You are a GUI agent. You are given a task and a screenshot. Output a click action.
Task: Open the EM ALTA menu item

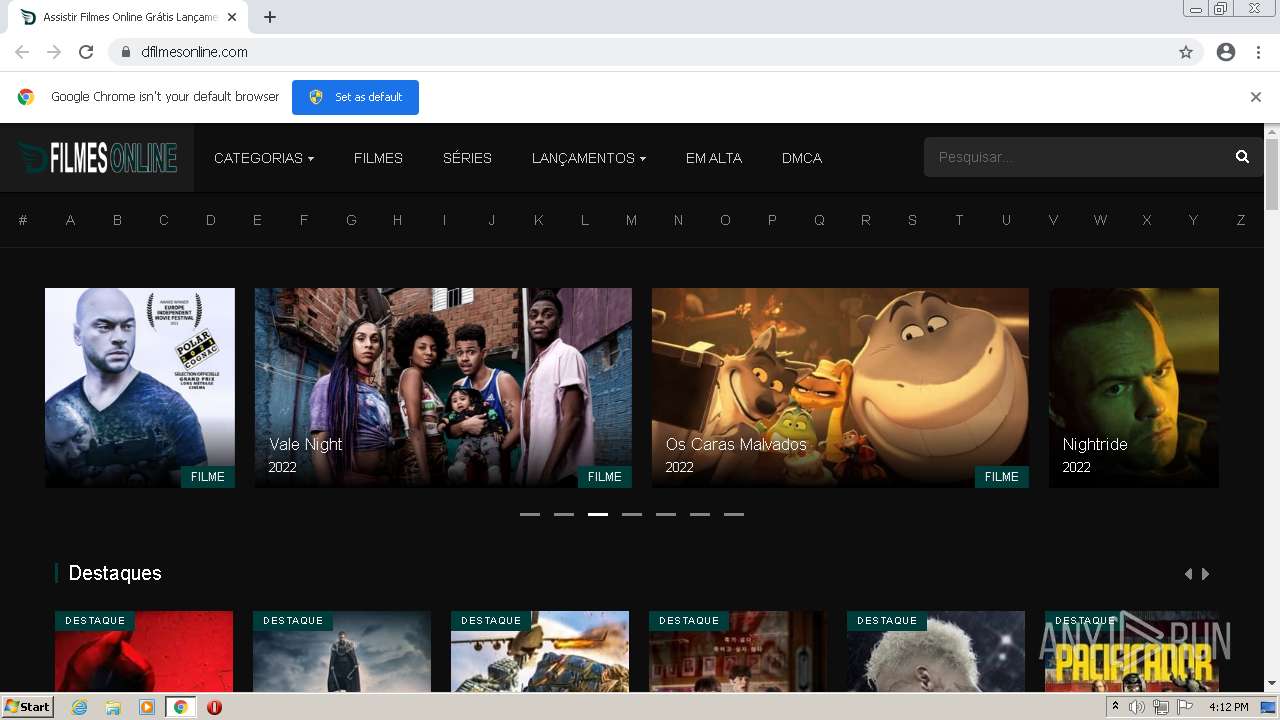(x=714, y=158)
